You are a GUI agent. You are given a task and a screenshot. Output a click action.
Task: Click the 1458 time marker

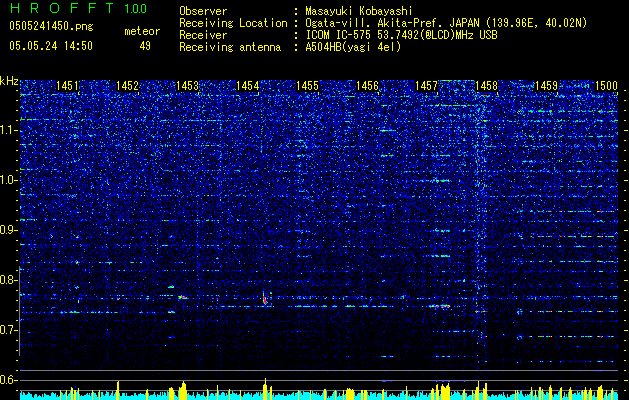pos(486,86)
